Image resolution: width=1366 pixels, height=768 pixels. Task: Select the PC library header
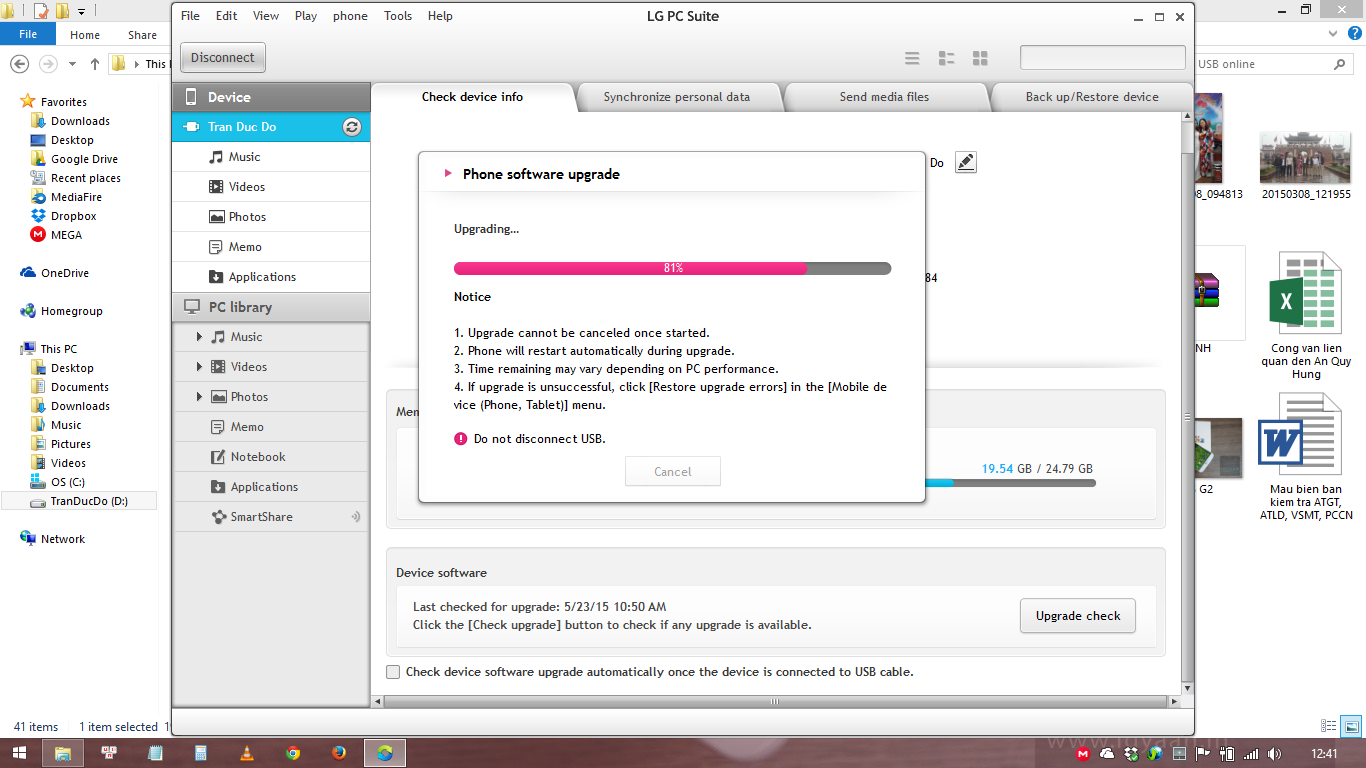pos(271,307)
